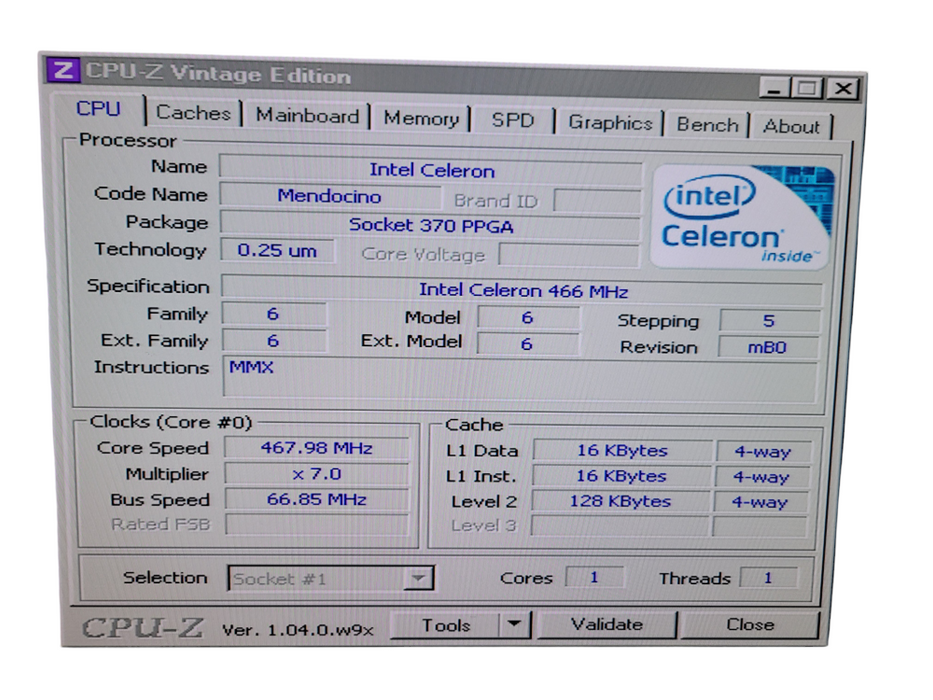
Task: Click the version text 'Ver. 1.04.0.w9x'
Action: click(x=298, y=630)
